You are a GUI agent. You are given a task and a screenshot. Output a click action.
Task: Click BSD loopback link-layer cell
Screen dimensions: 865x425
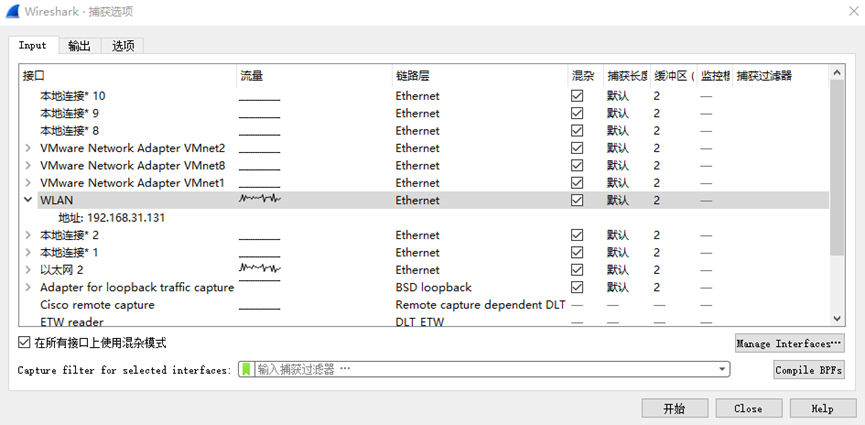434,287
